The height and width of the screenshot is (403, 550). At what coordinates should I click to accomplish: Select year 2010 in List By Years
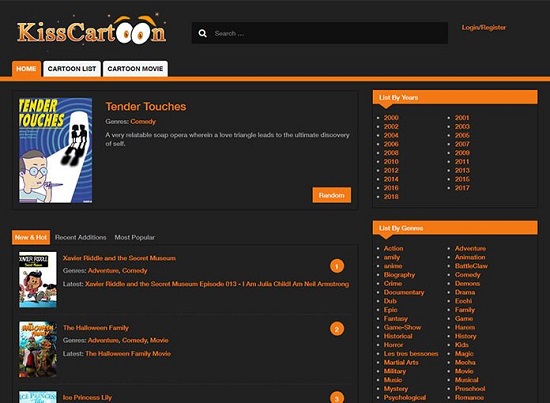[x=391, y=162]
